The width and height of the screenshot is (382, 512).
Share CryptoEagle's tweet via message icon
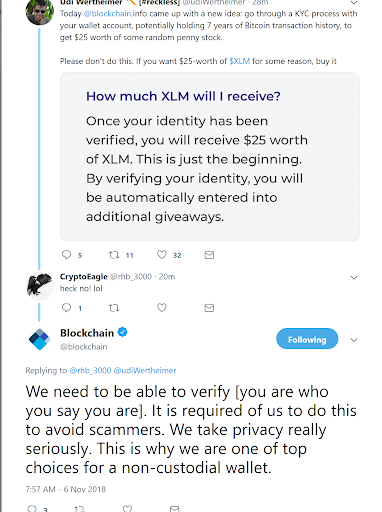click(x=209, y=308)
